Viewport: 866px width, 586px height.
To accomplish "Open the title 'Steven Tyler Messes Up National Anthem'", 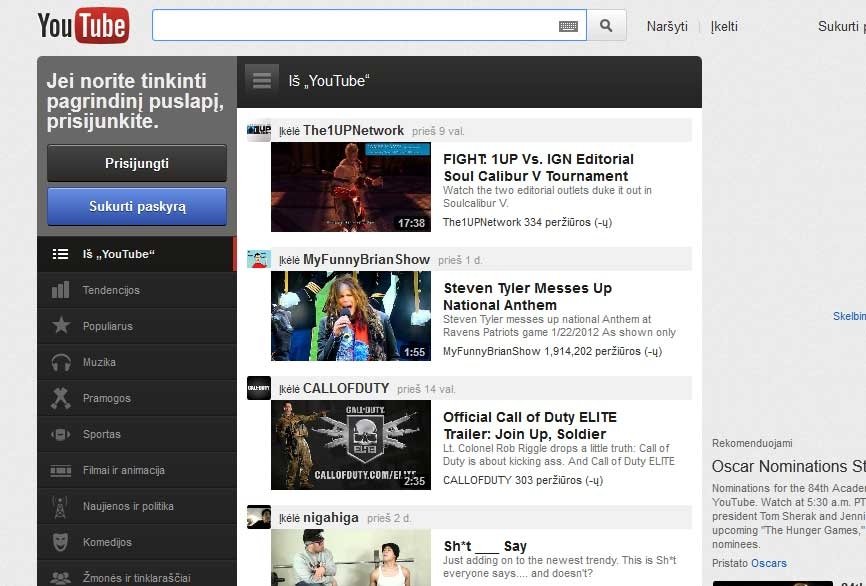I will click(527, 297).
